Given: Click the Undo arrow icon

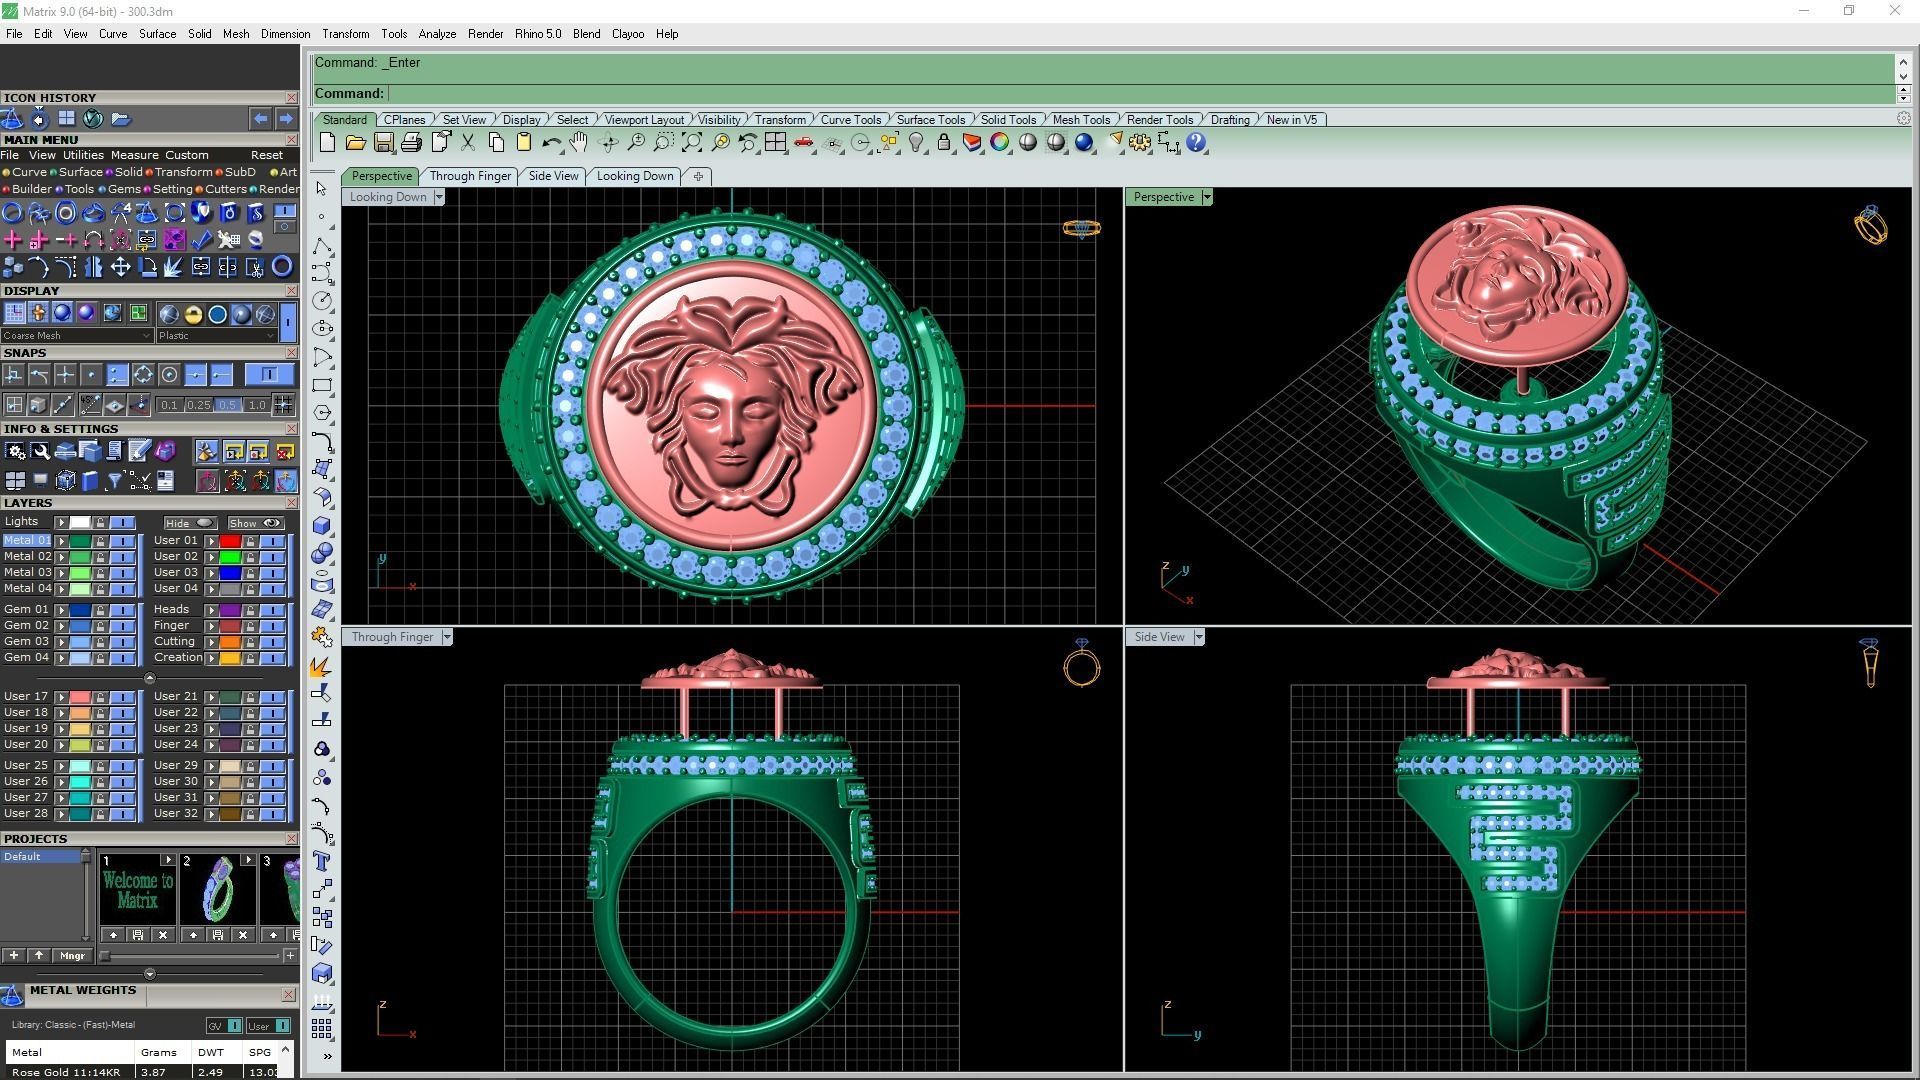Looking at the screenshot, I should click(551, 143).
